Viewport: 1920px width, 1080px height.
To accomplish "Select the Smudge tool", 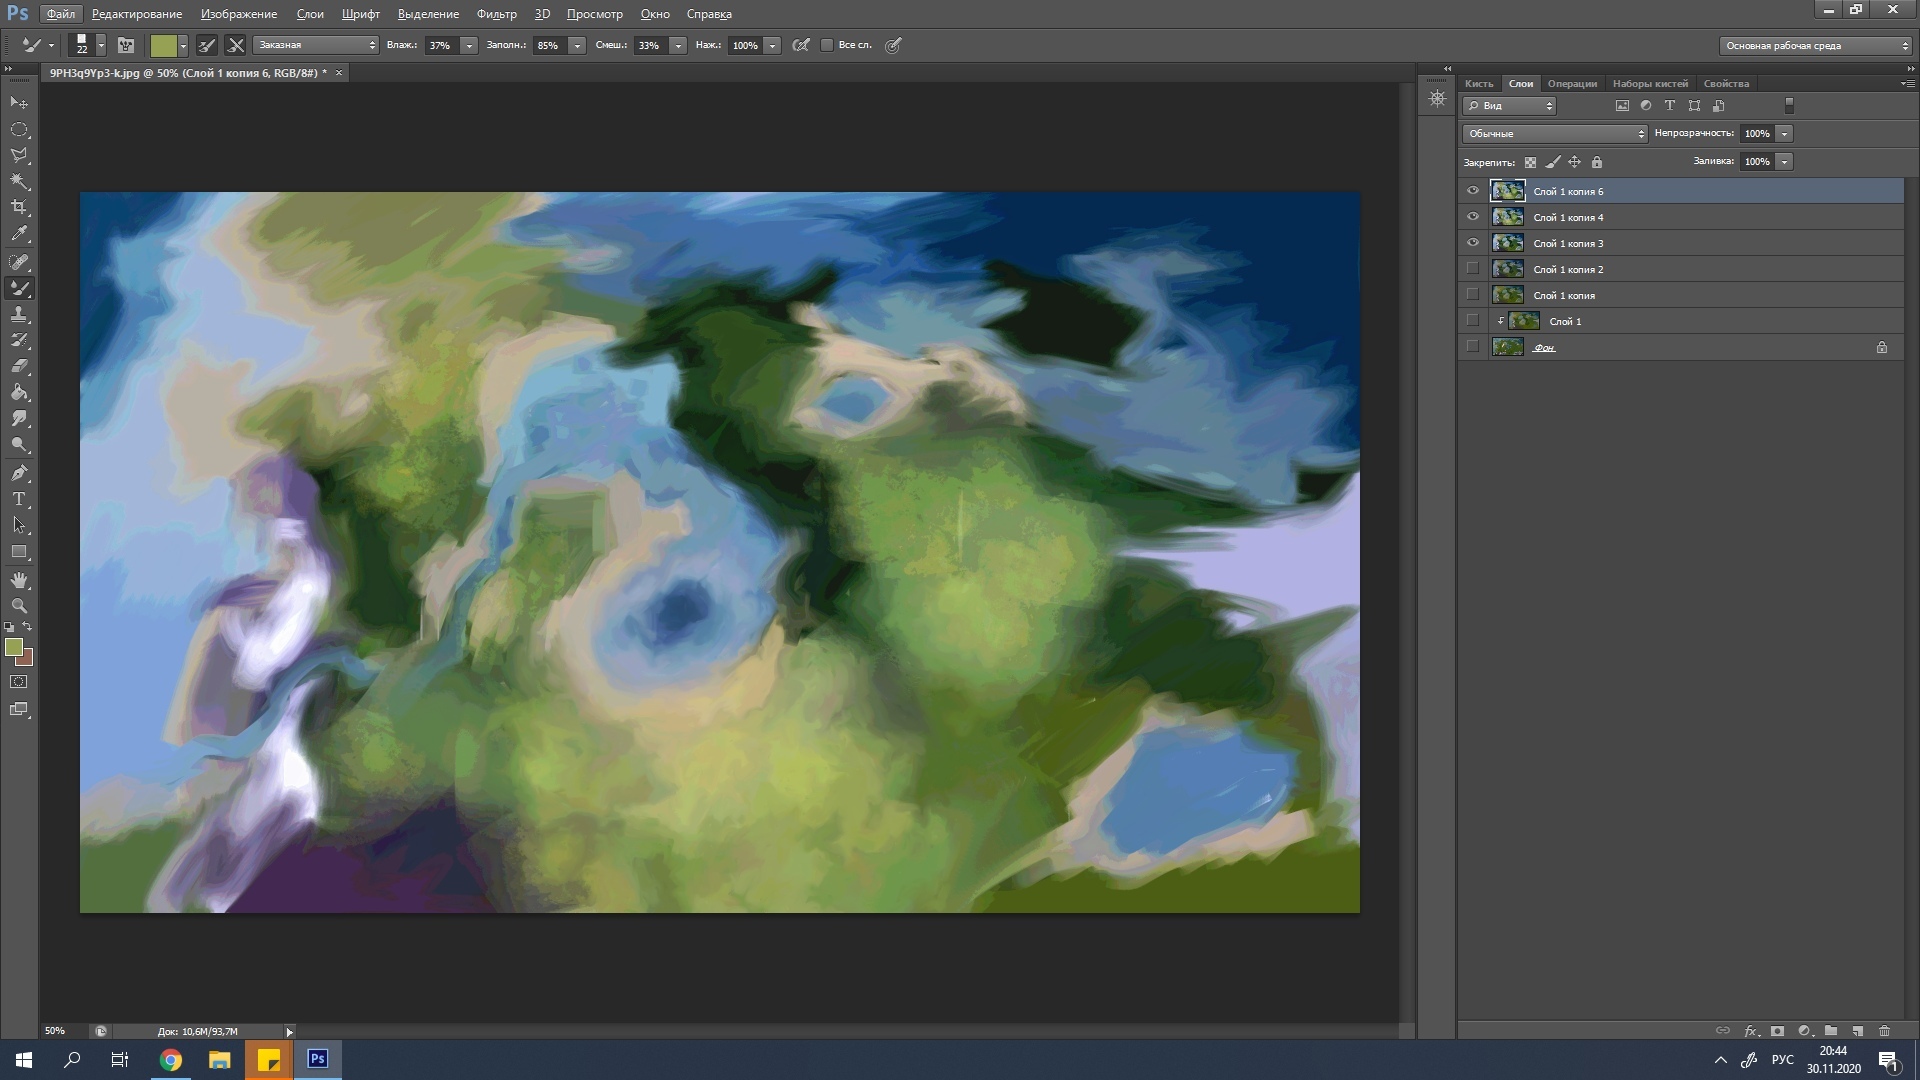I will (19, 418).
